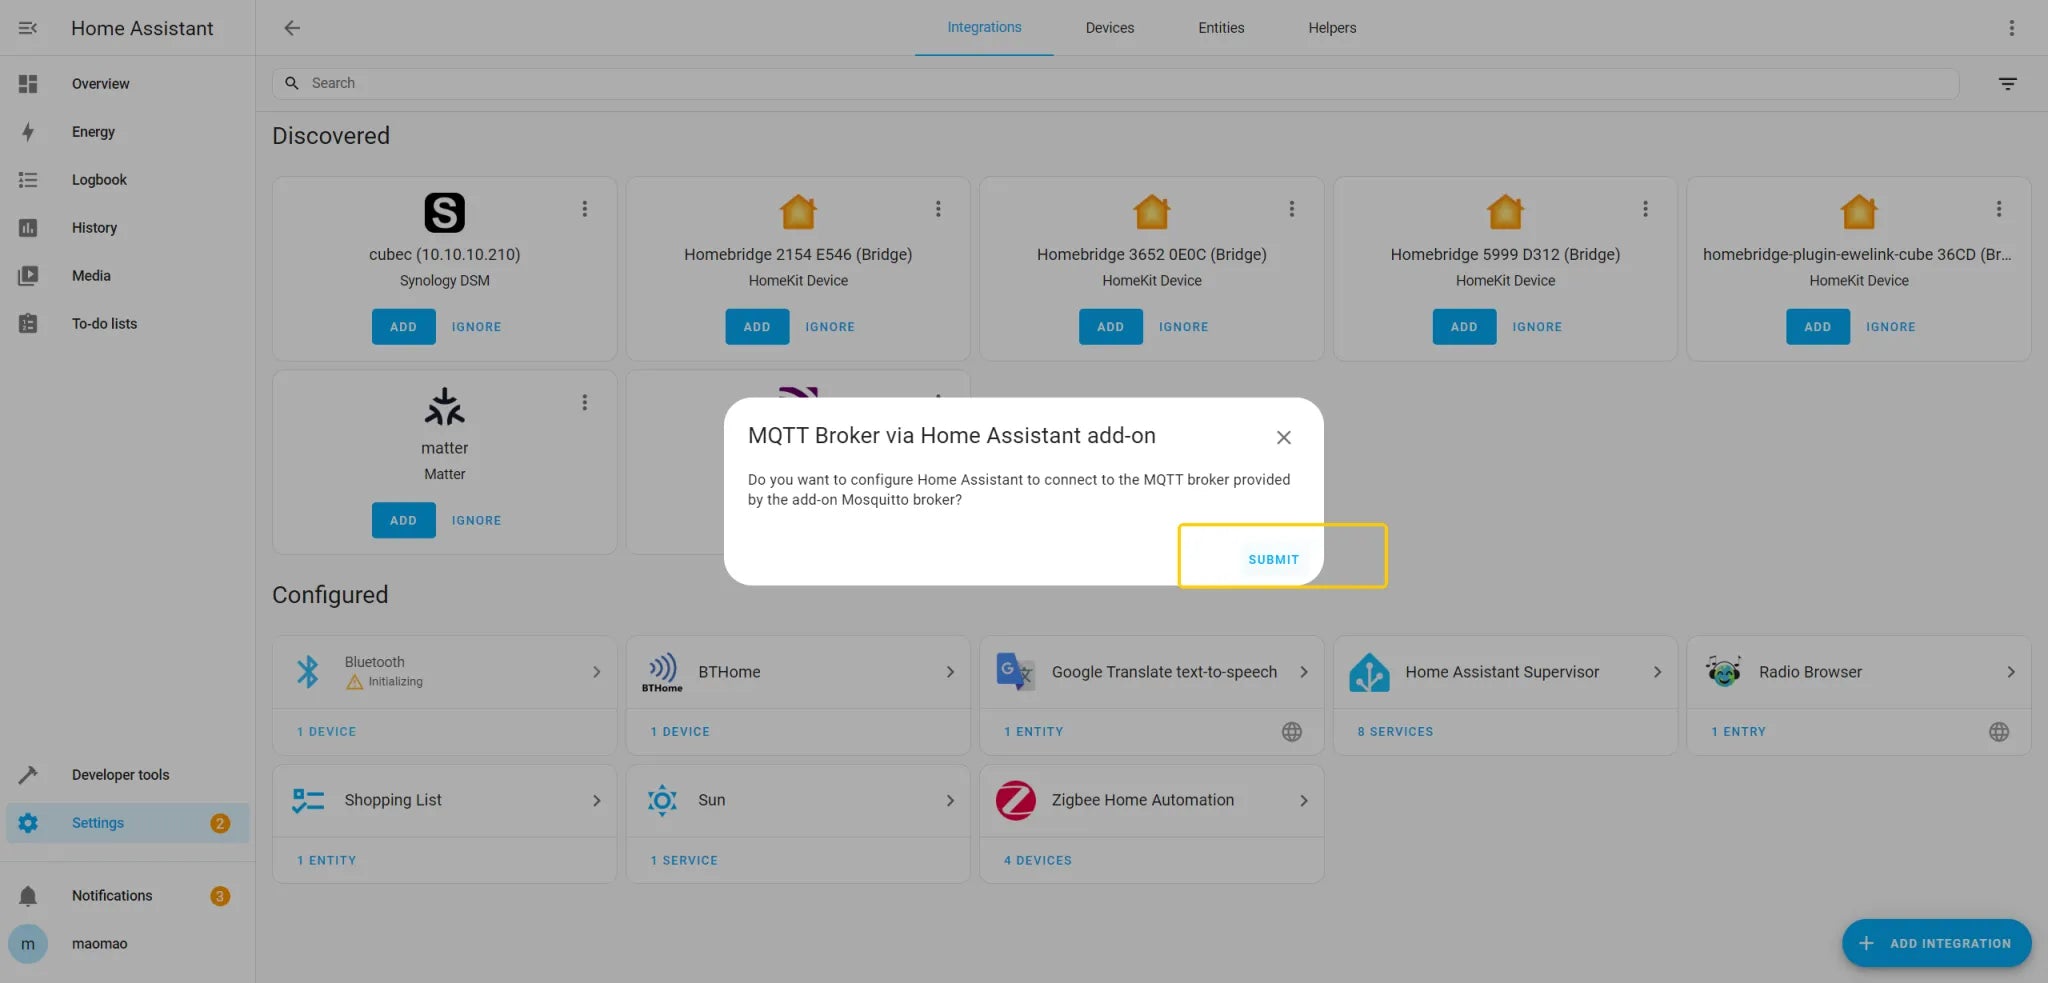Open Supervisor 8 Services link
The width and height of the screenshot is (2048, 983).
click(1395, 732)
